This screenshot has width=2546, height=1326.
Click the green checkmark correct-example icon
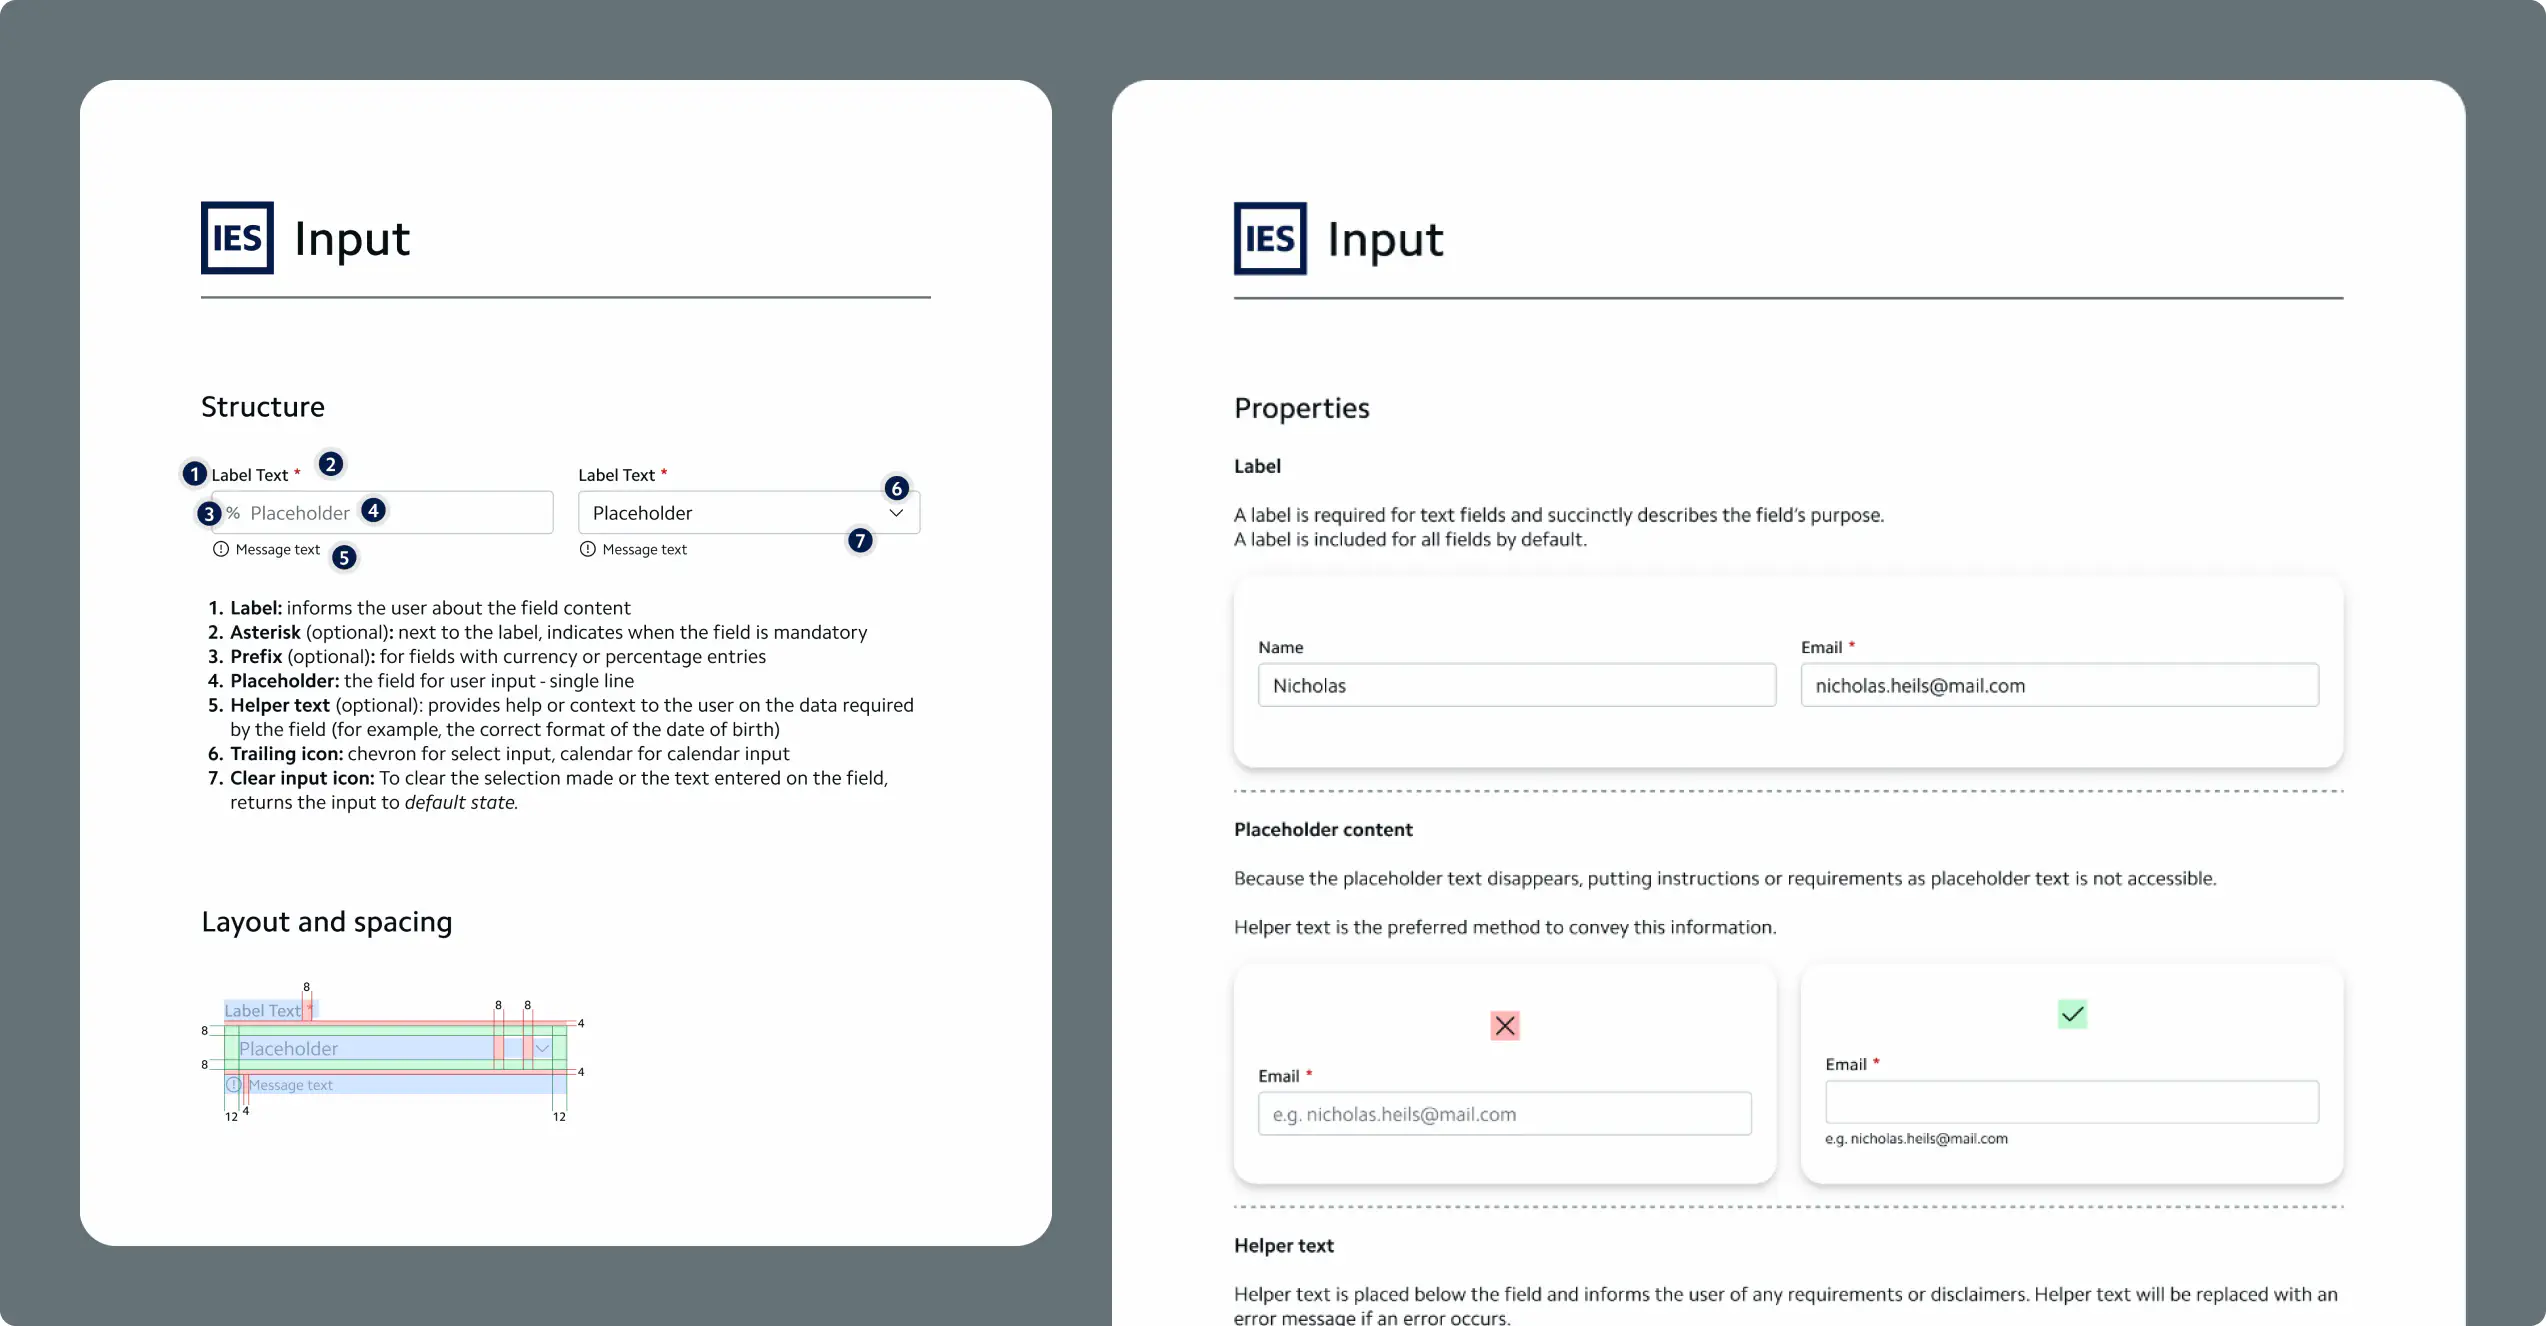2072,1014
